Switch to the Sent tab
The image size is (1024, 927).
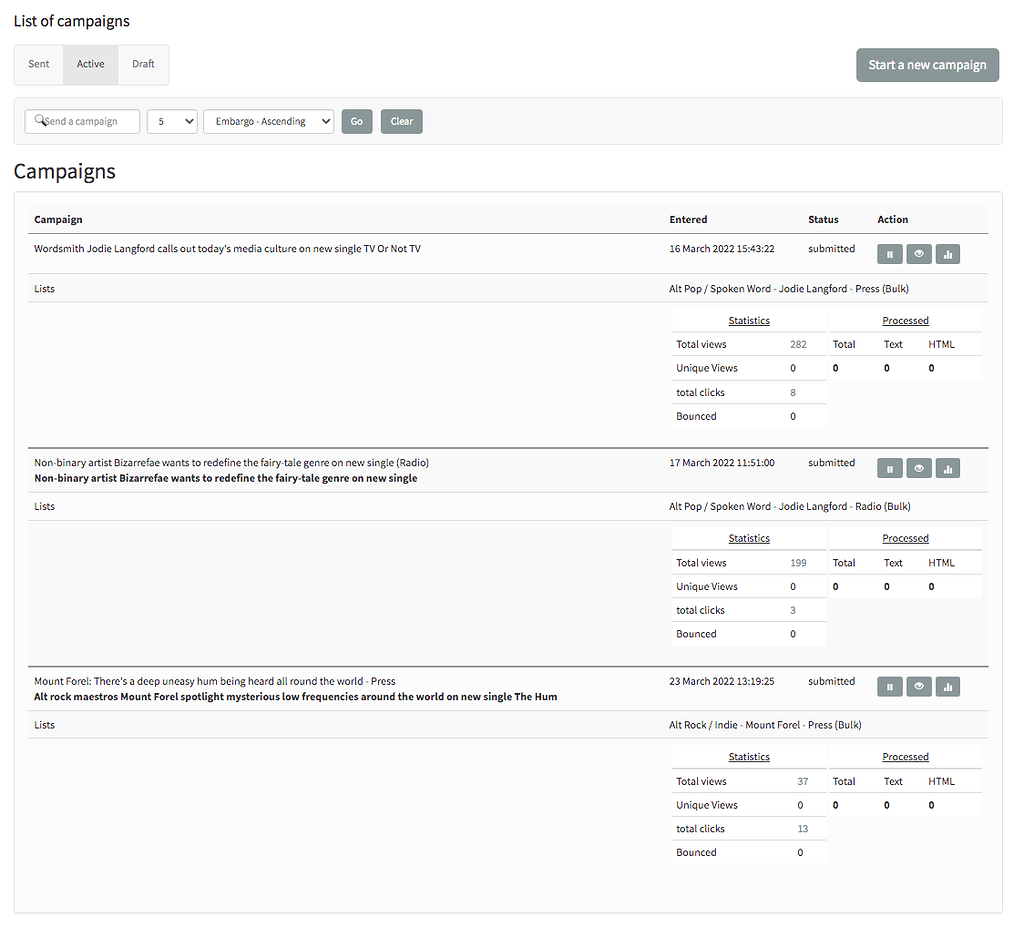(x=38, y=64)
